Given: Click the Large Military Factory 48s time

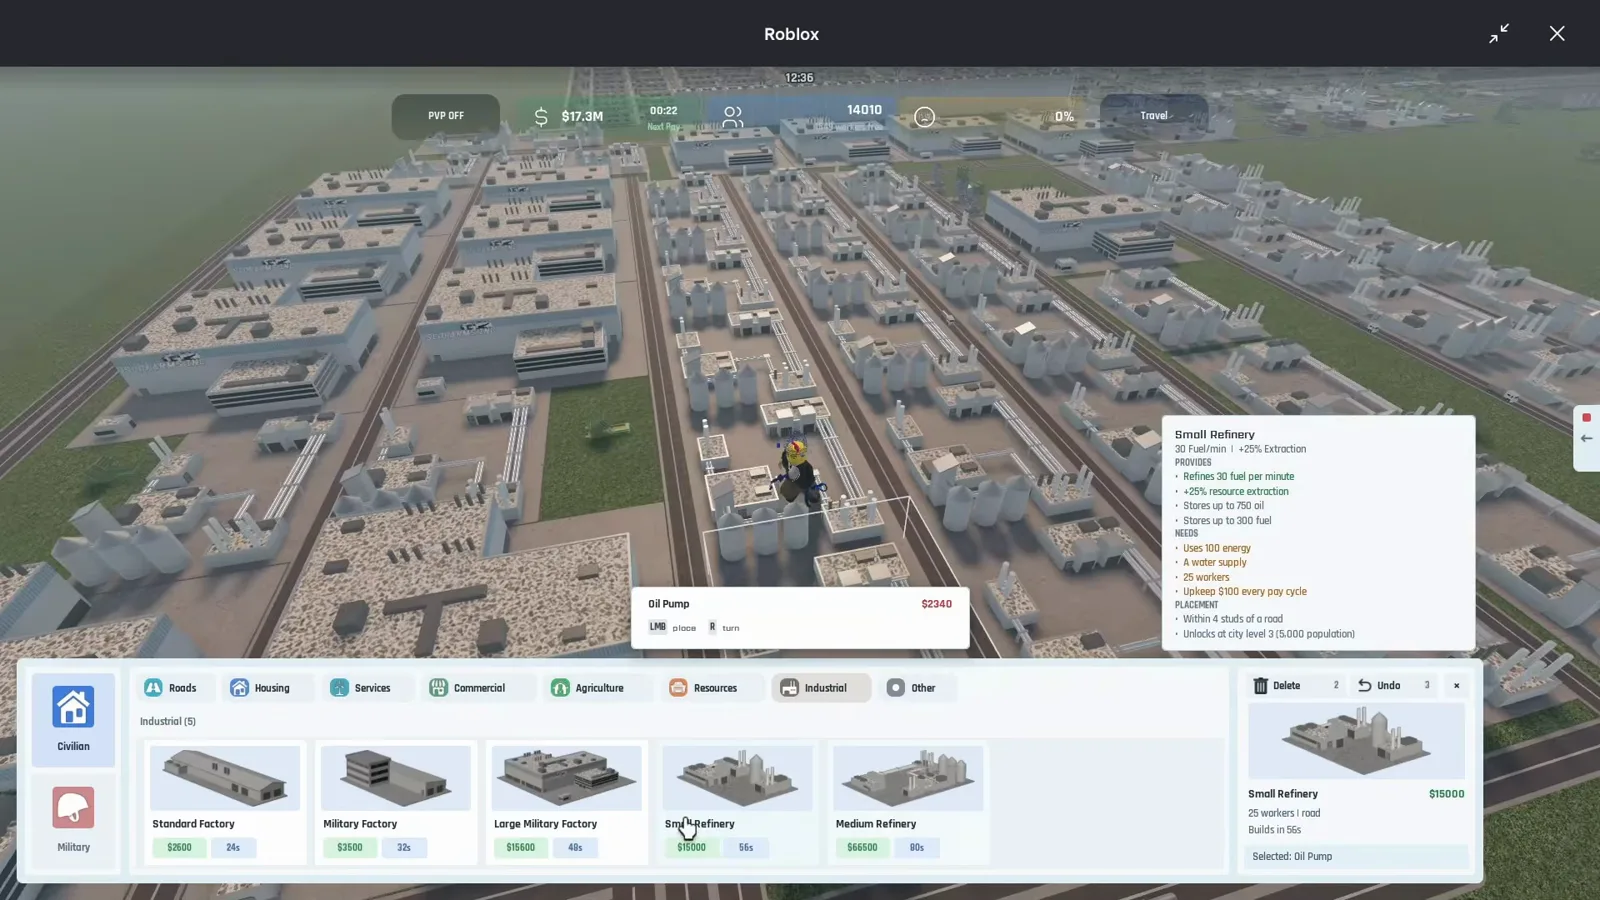Looking at the screenshot, I should coord(575,847).
